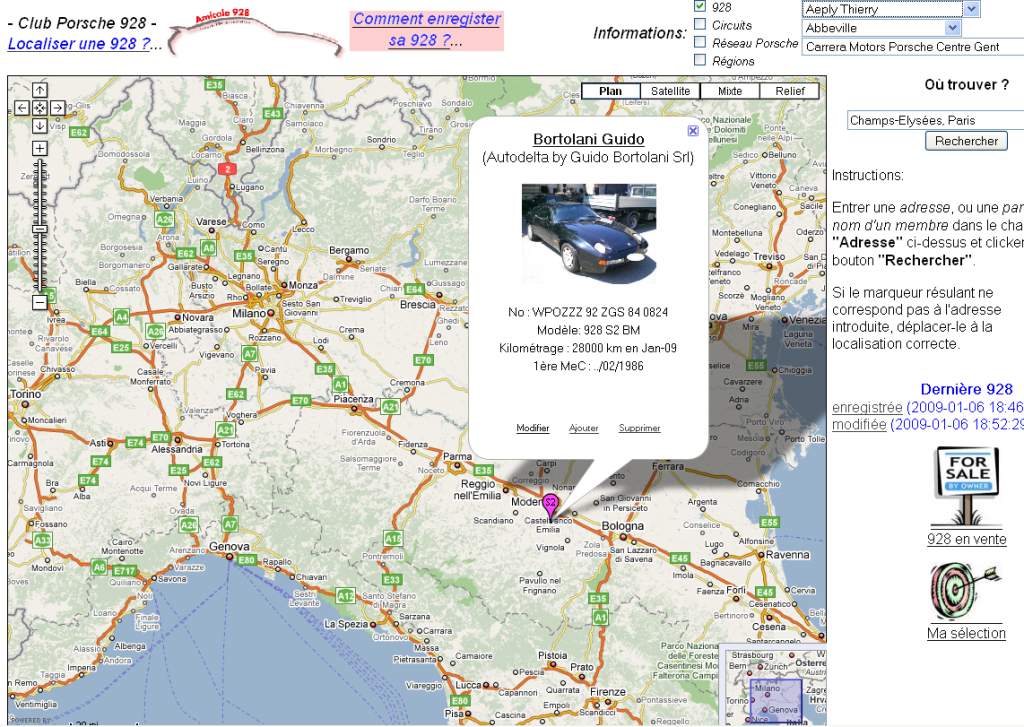Open the Localiser une 928 link
1024x727 pixels.
pyautogui.click(x=79, y=44)
